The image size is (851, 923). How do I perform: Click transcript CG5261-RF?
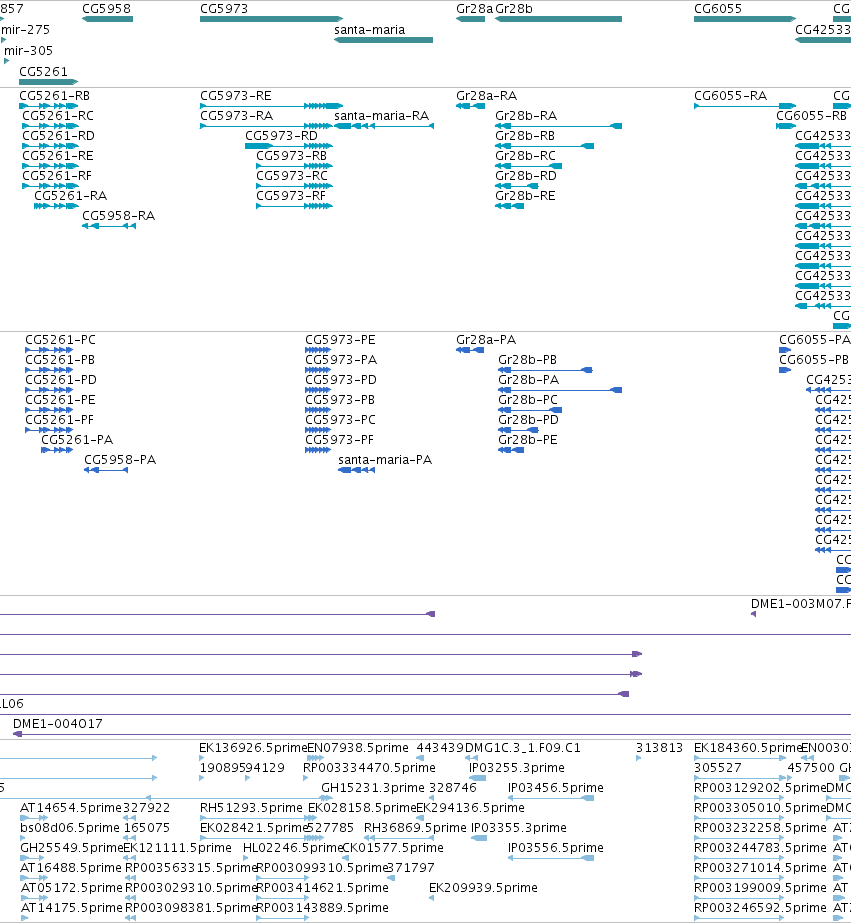coord(57,176)
